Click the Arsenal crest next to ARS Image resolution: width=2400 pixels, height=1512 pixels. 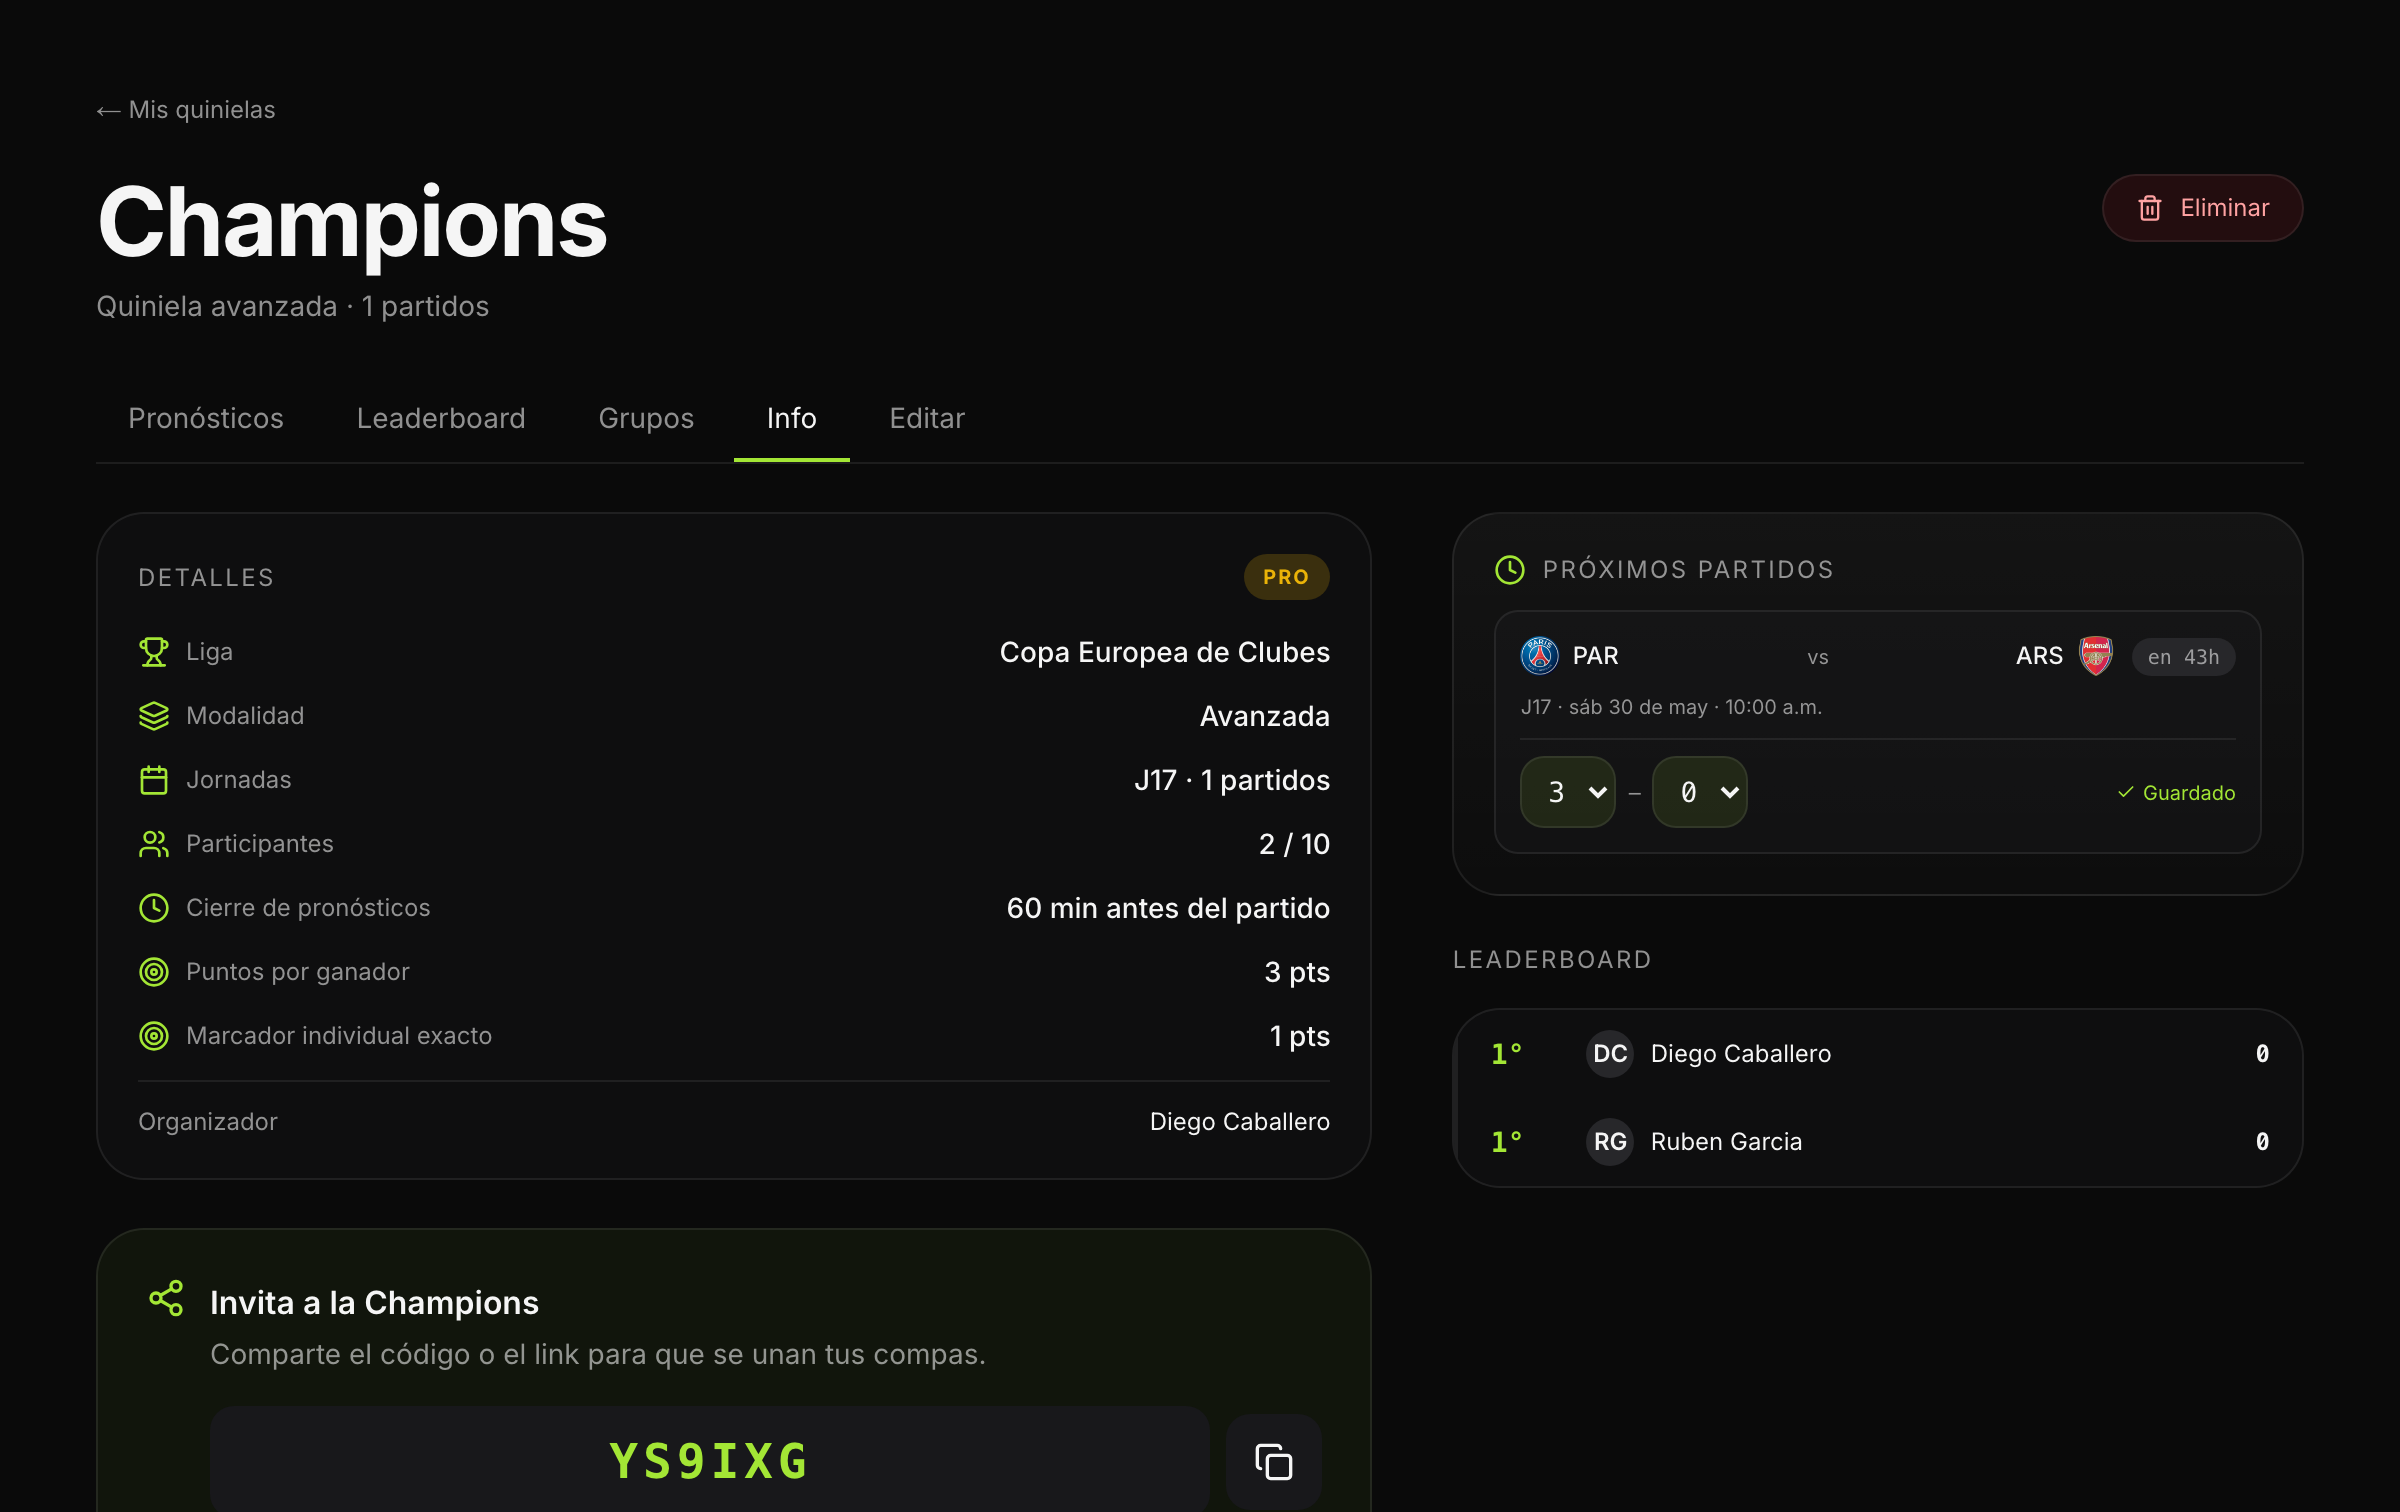pos(2096,656)
